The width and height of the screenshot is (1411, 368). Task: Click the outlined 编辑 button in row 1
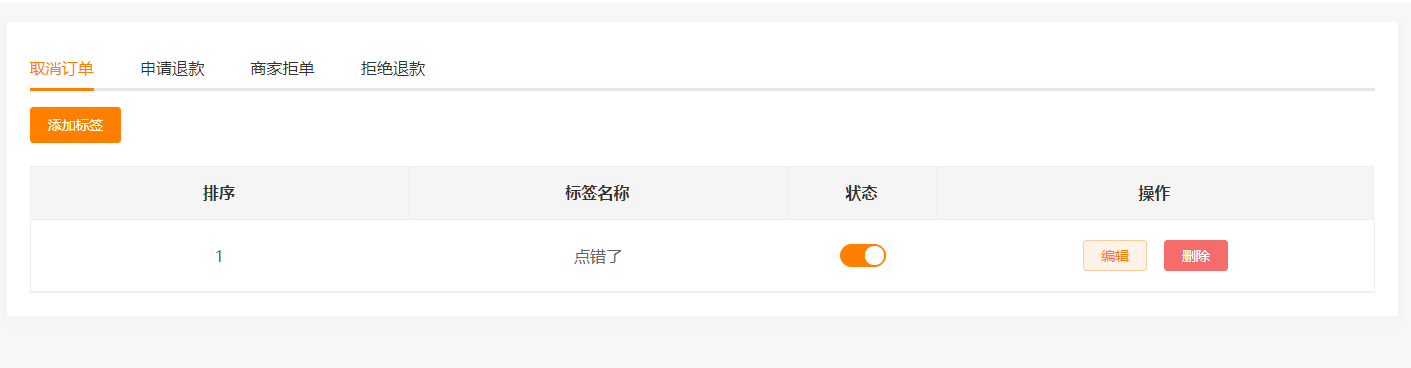[x=1115, y=255]
